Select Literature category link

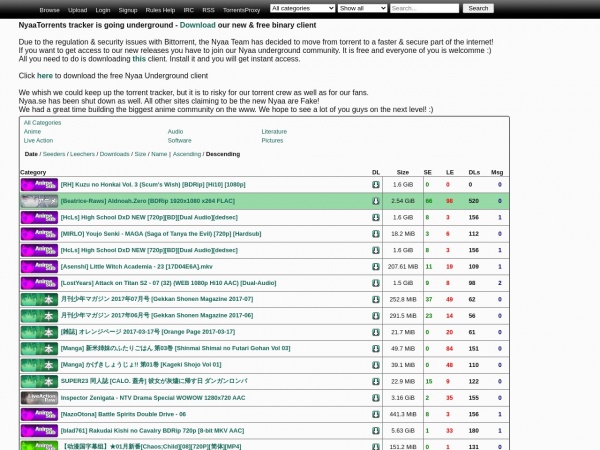(274, 132)
